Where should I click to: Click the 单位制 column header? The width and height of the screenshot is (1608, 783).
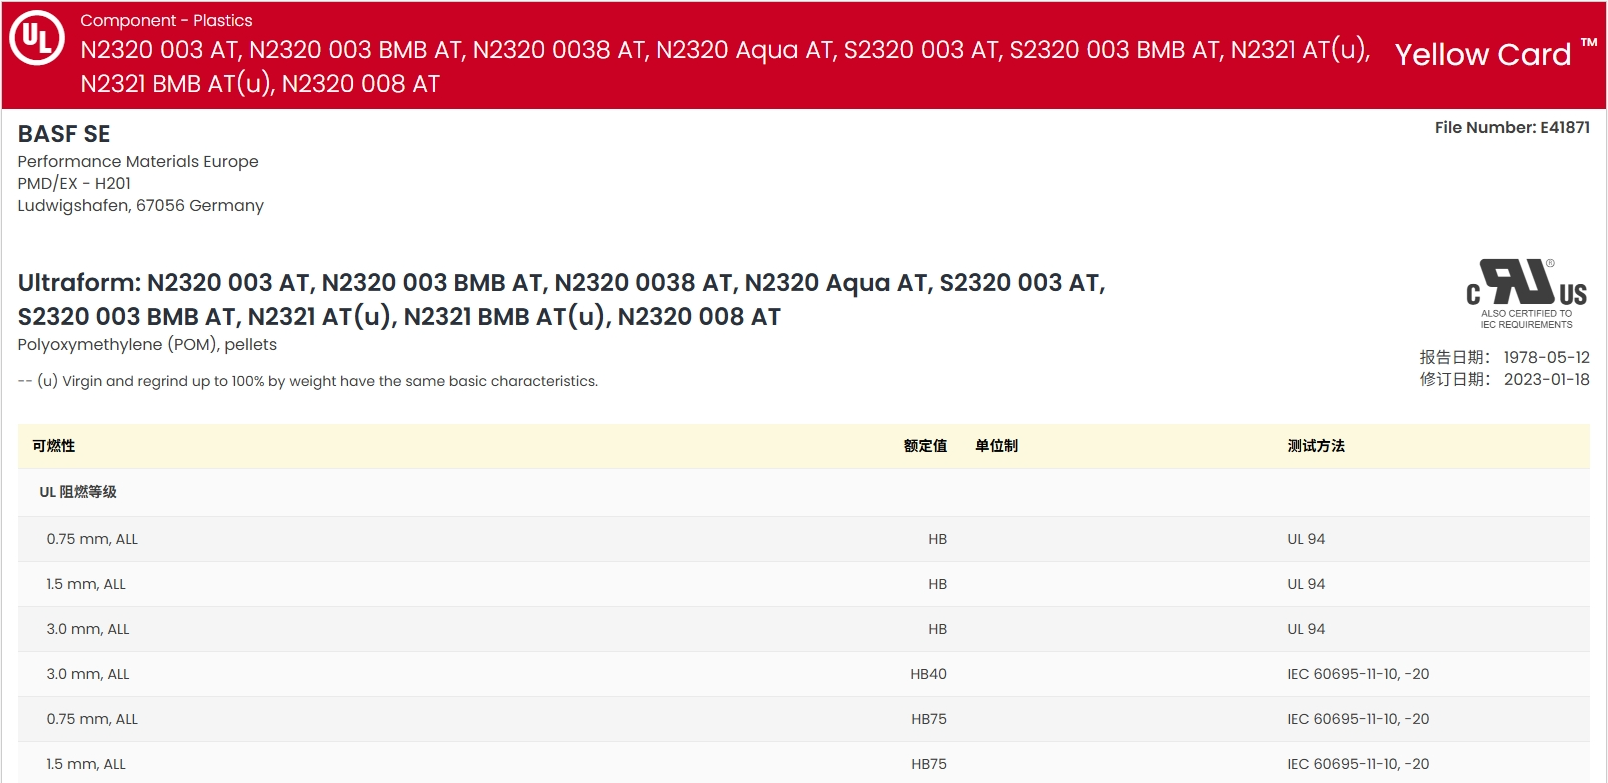coord(997,446)
